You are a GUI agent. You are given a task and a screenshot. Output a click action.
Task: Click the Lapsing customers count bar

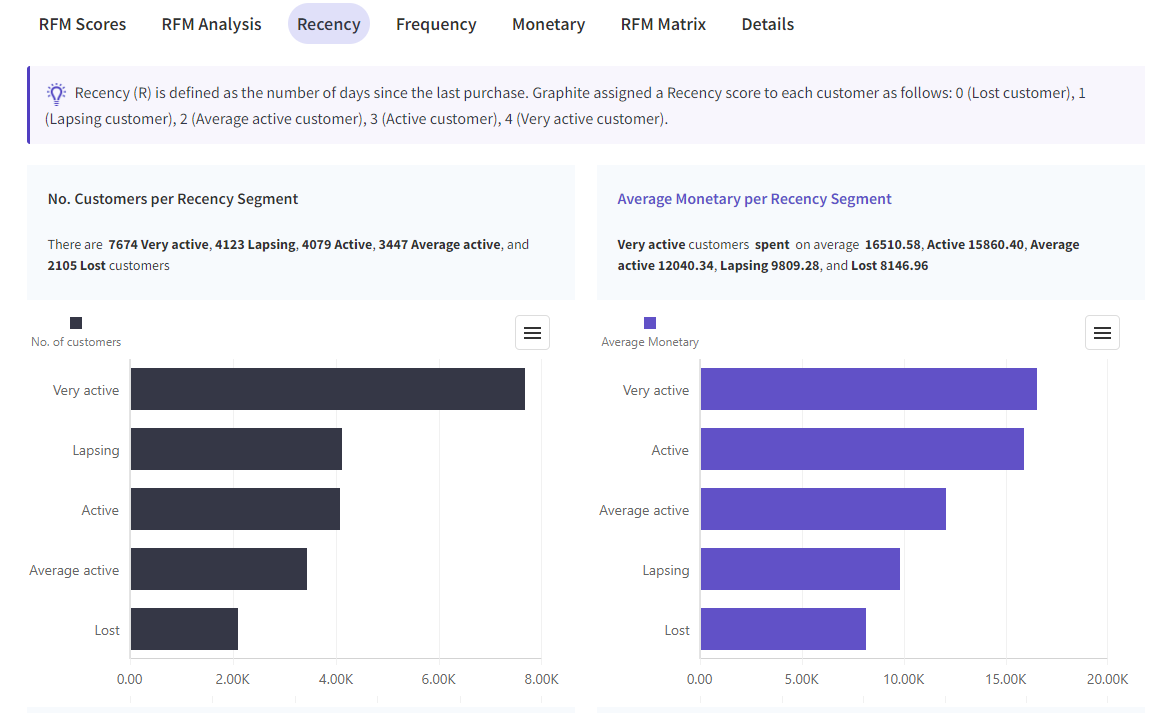coord(236,449)
